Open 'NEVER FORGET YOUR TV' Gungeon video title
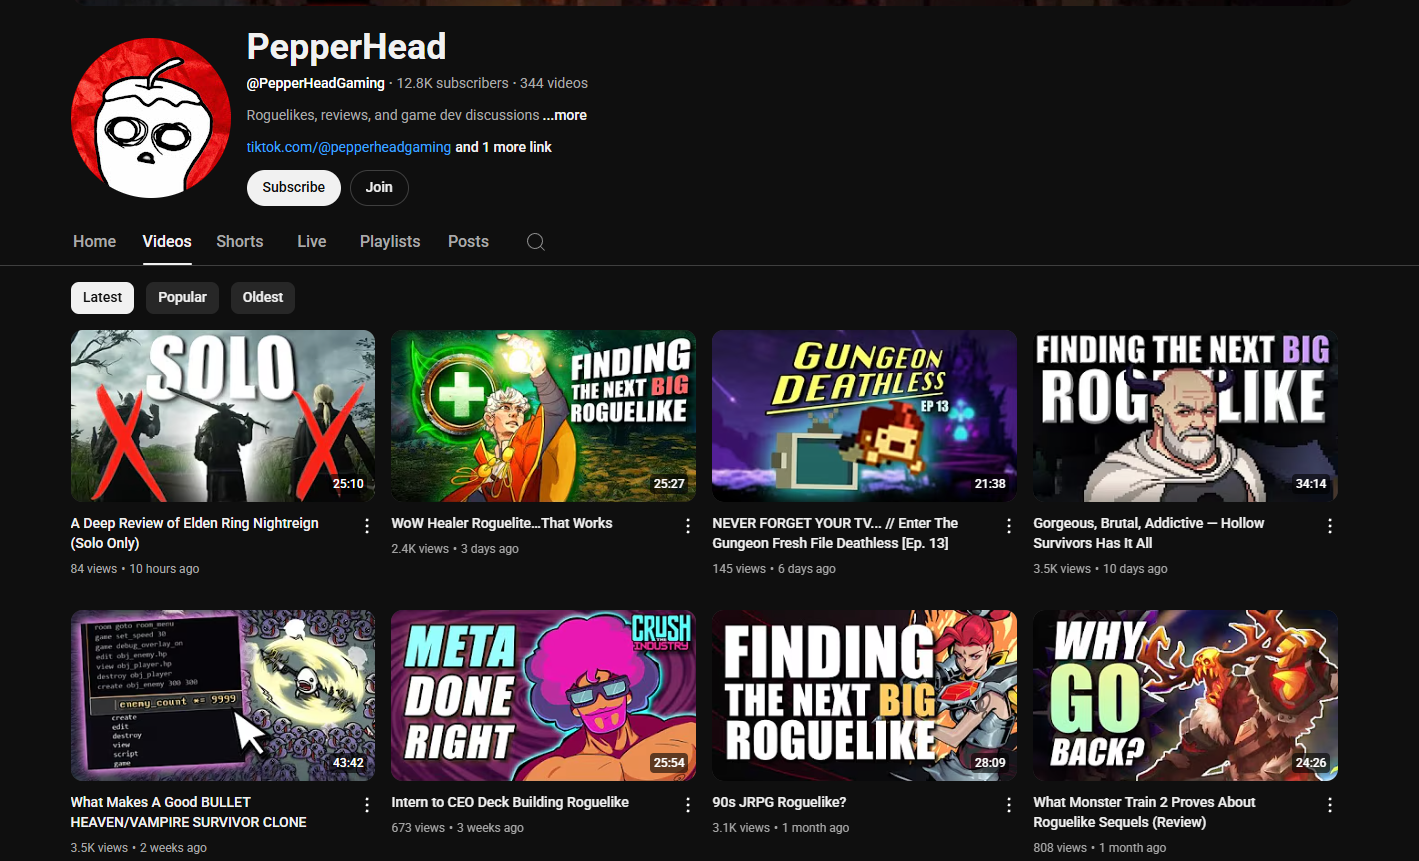The height and width of the screenshot is (861, 1419). 835,533
